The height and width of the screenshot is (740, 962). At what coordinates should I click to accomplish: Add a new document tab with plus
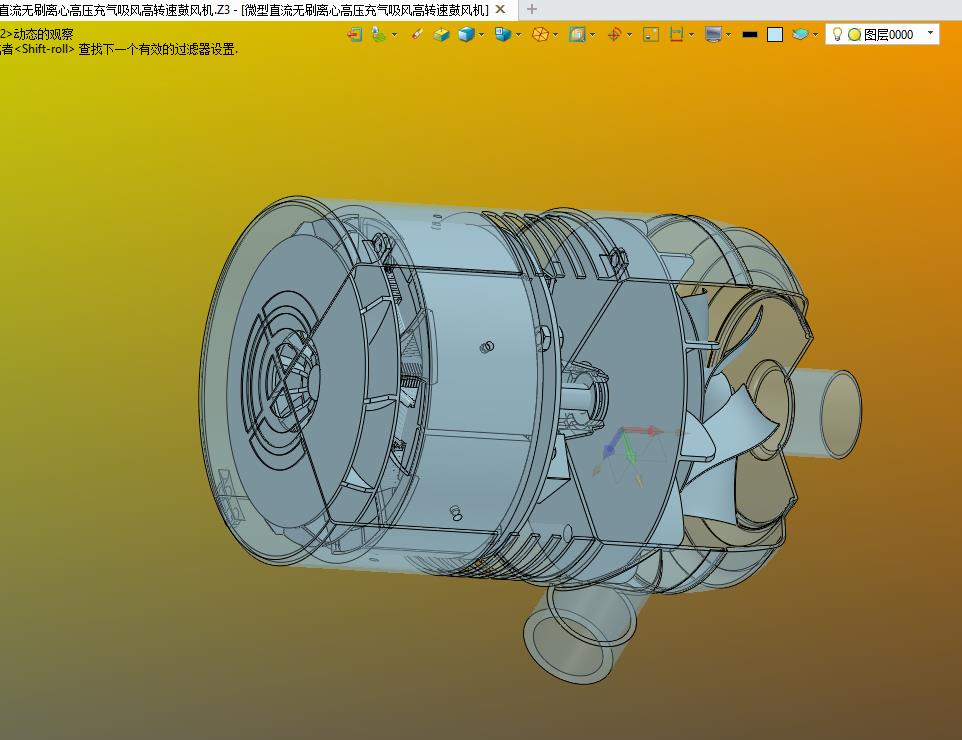pos(532,9)
